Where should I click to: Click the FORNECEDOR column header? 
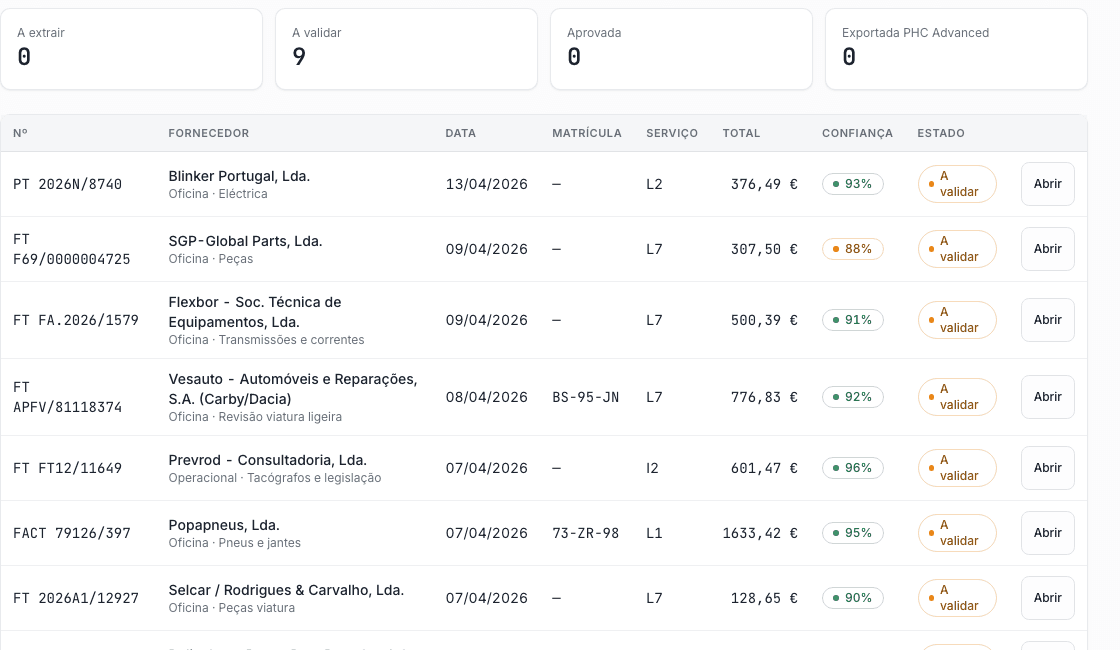(x=209, y=133)
